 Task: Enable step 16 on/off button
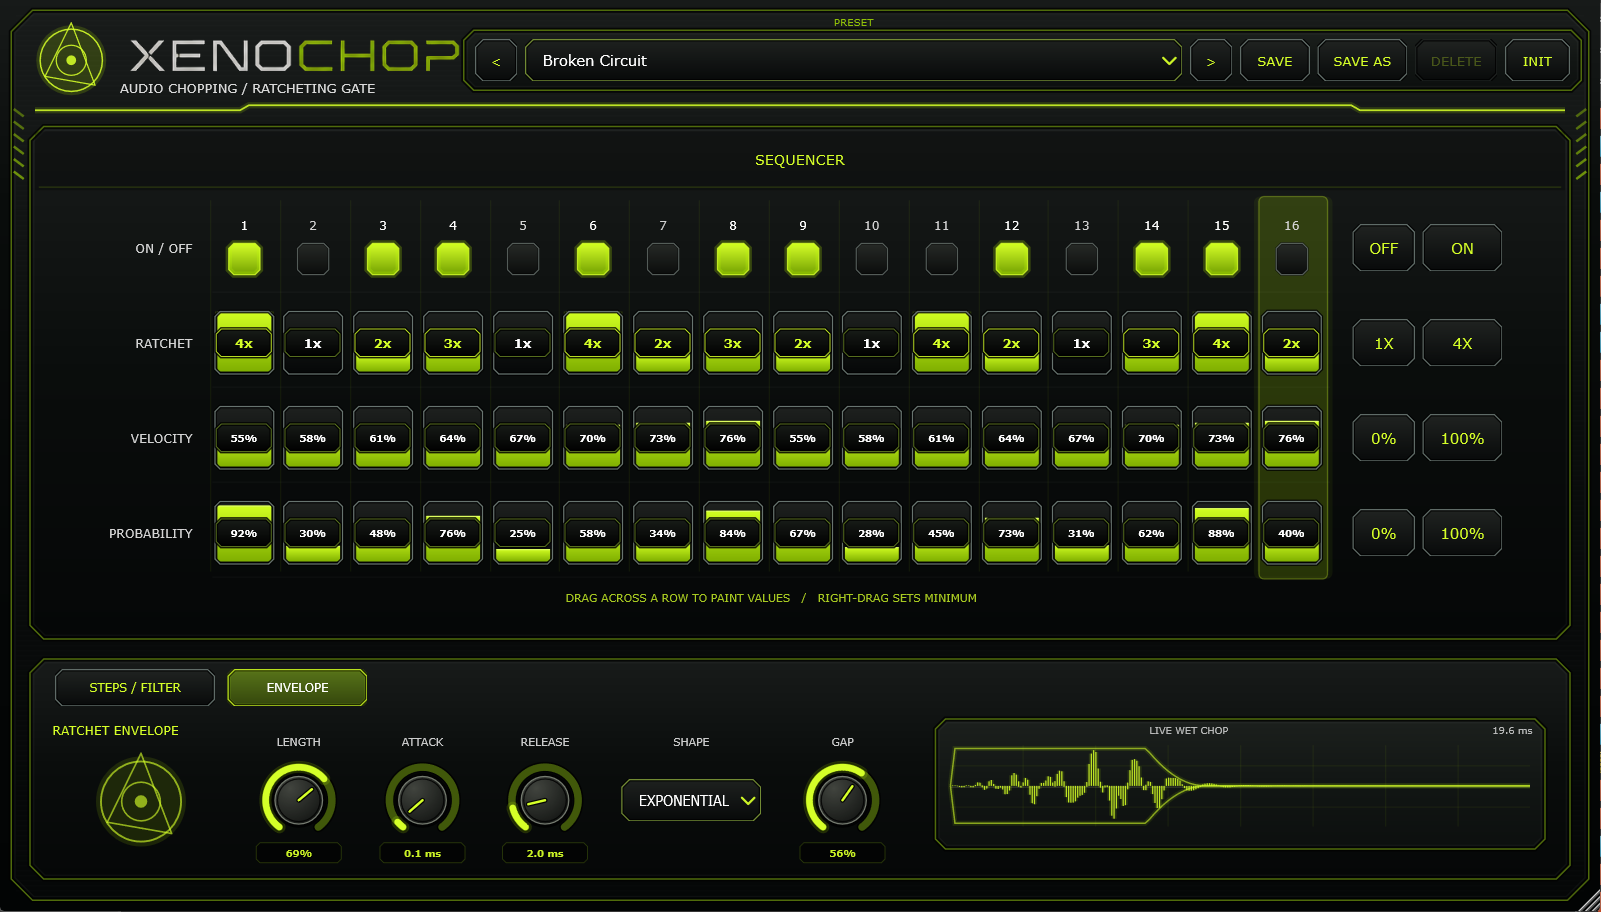click(x=1292, y=259)
